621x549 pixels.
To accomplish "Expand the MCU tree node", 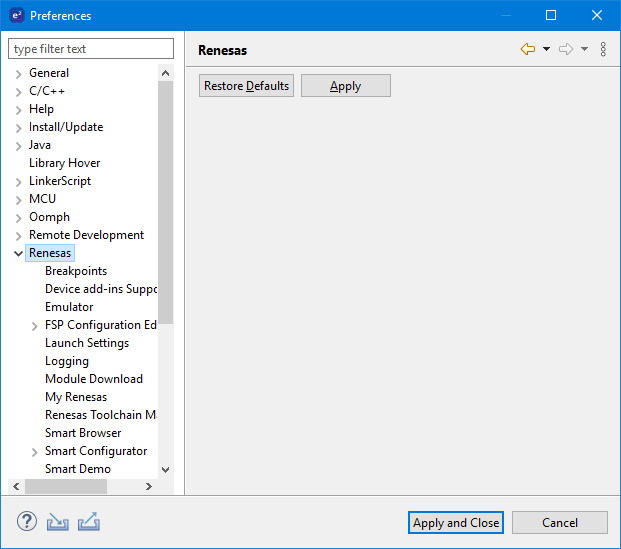I will click(x=18, y=200).
